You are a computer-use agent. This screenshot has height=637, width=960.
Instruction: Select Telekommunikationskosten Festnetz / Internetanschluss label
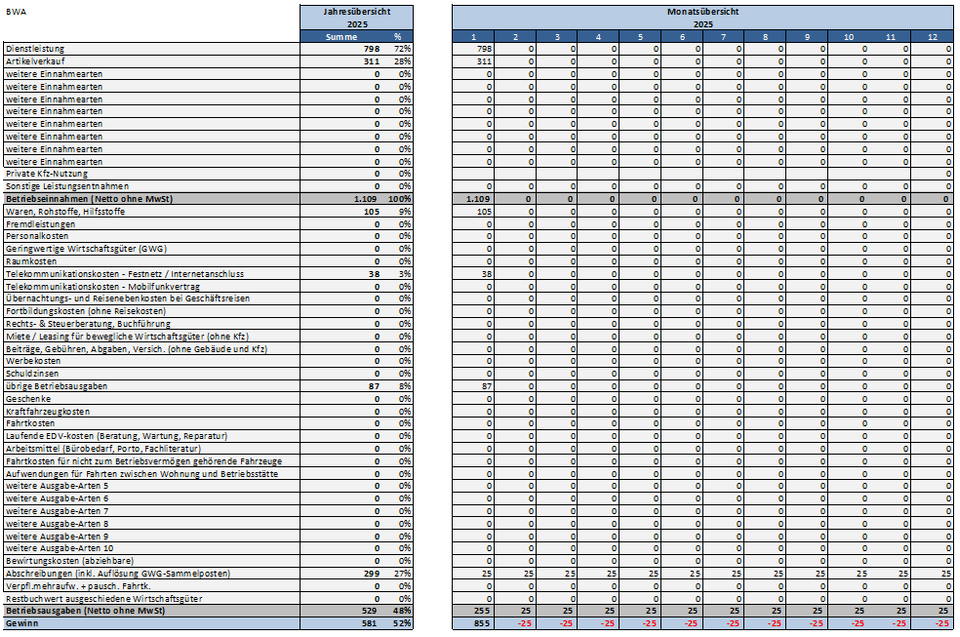coord(125,274)
